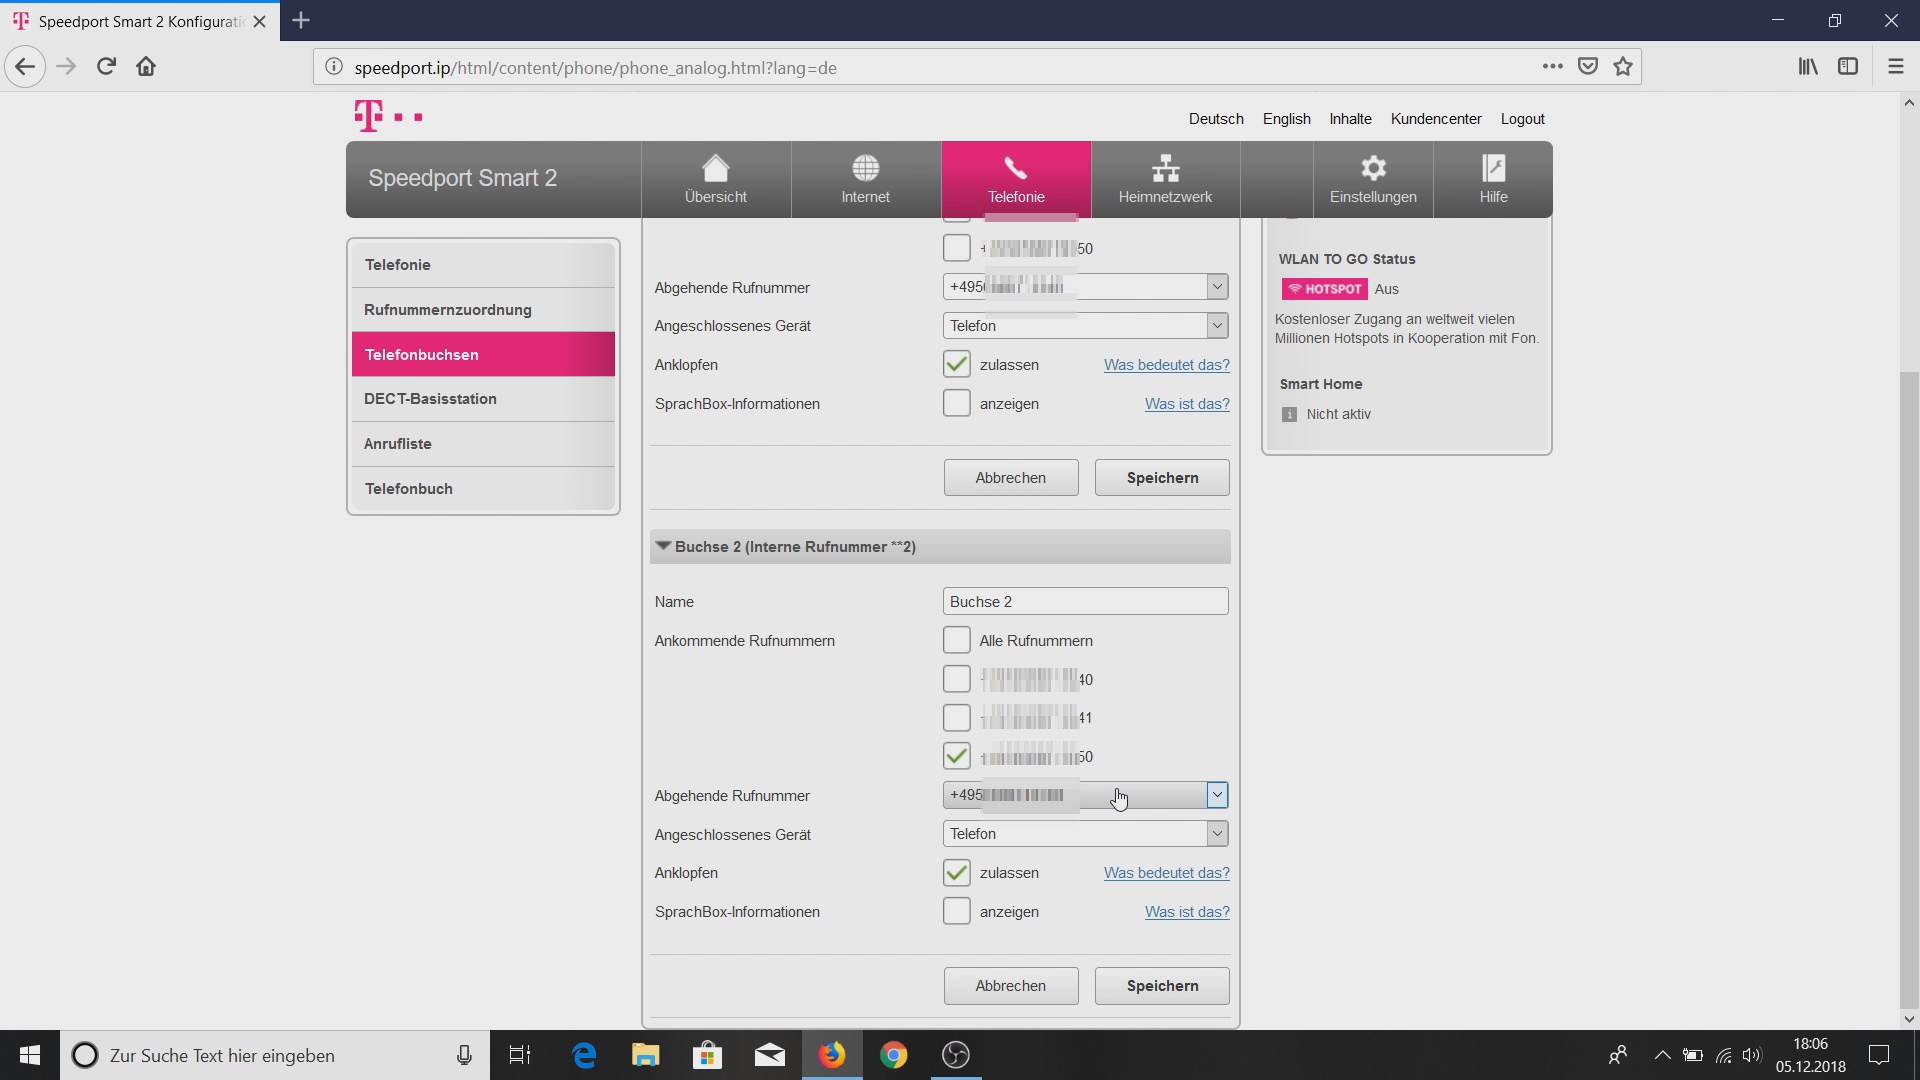Image resolution: width=1920 pixels, height=1080 pixels.
Task: Check Buchse 2 number ending 41
Action: coord(957,718)
